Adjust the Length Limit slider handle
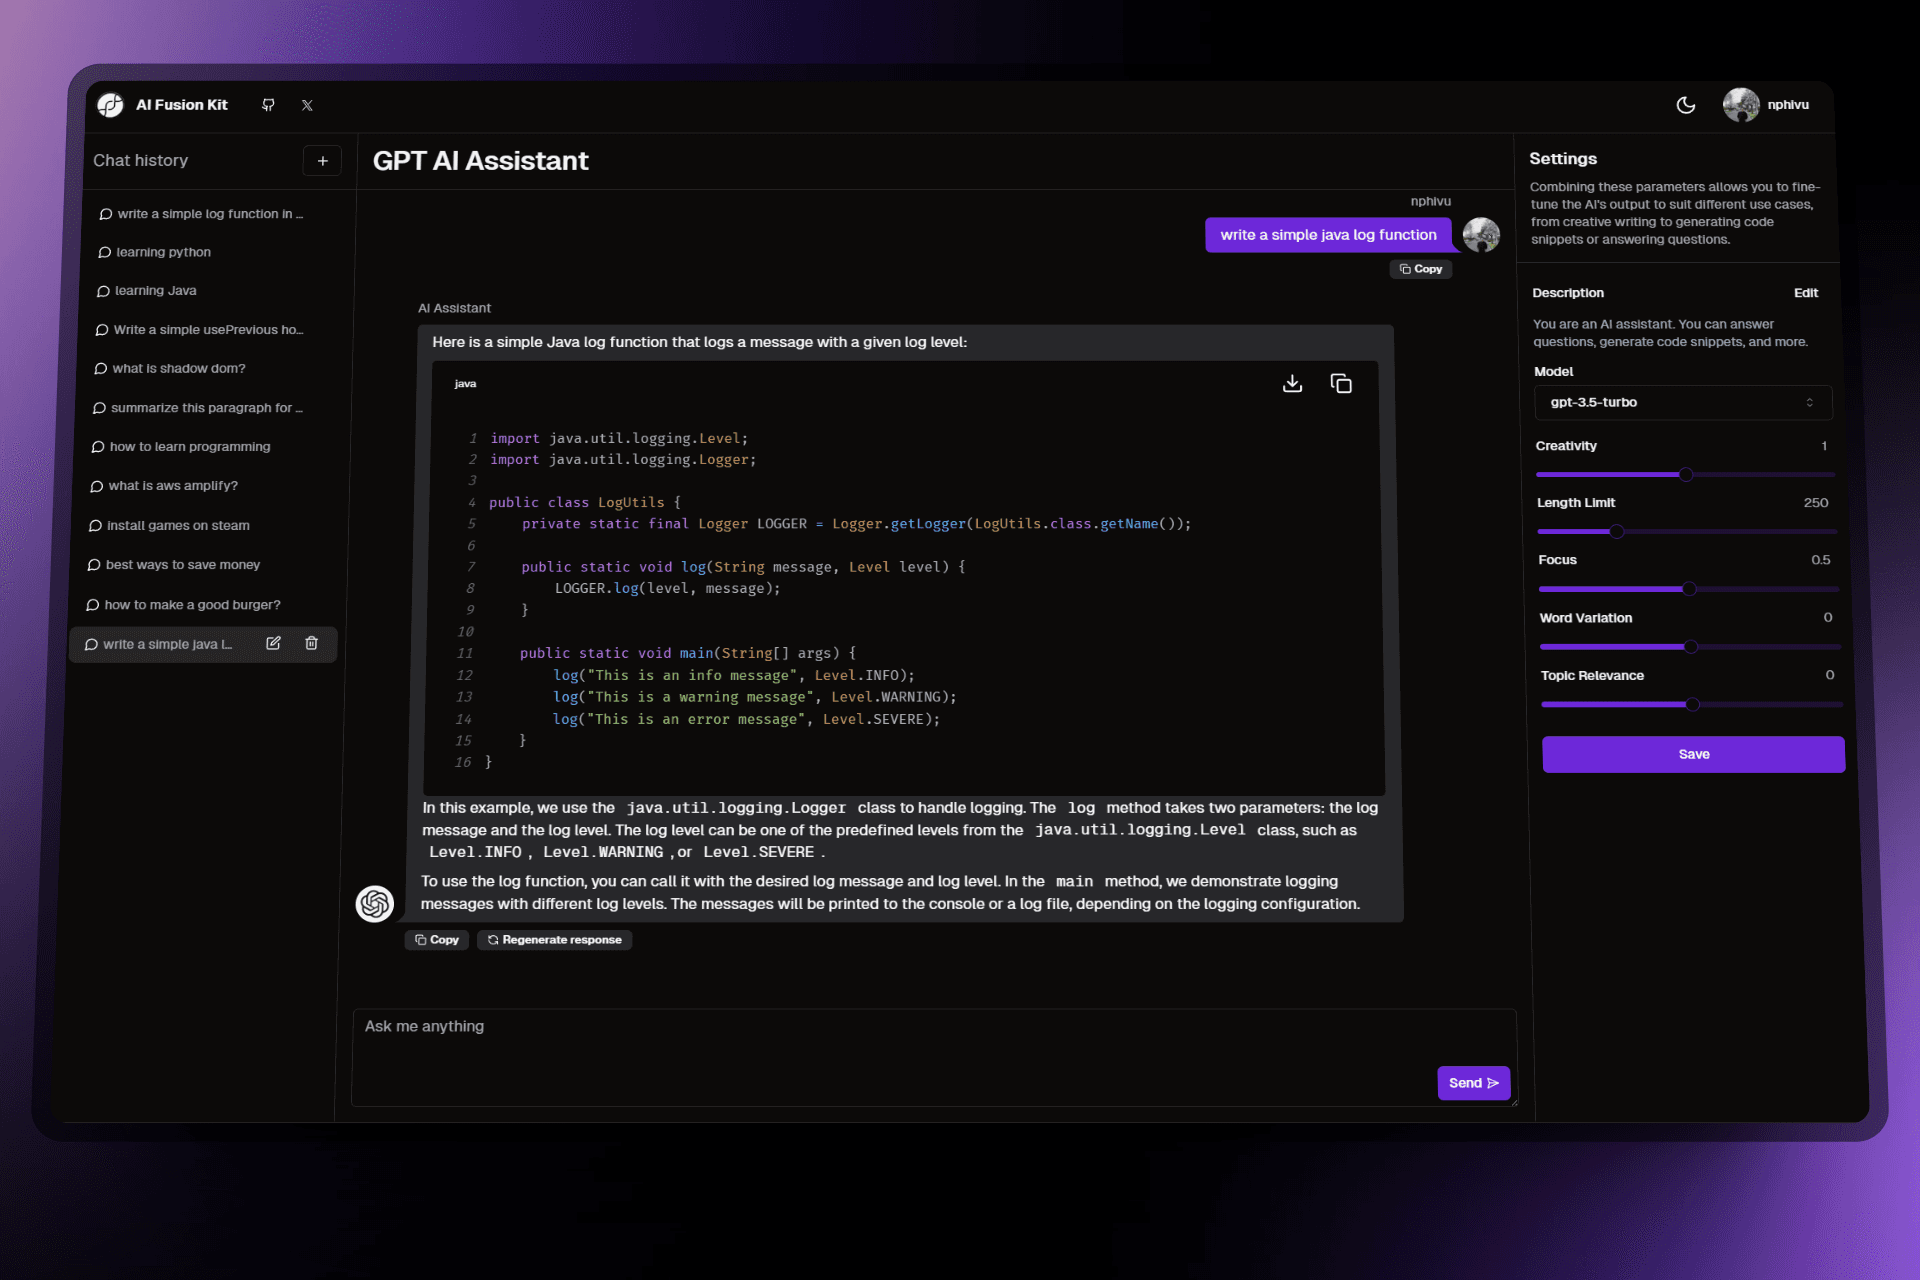This screenshot has height=1280, width=1920. [x=1617, y=531]
